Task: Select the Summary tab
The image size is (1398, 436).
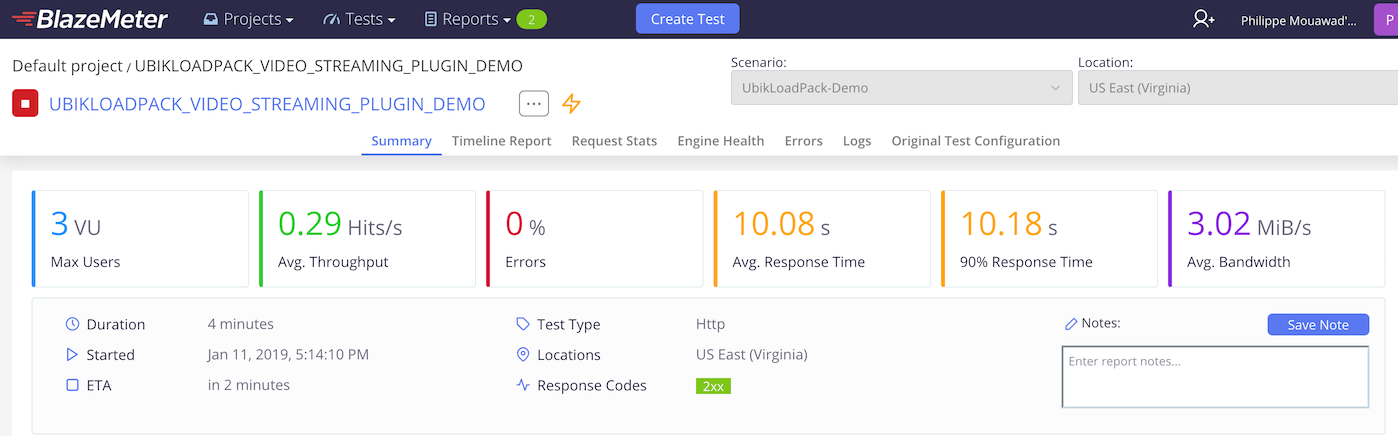Action: 401,141
